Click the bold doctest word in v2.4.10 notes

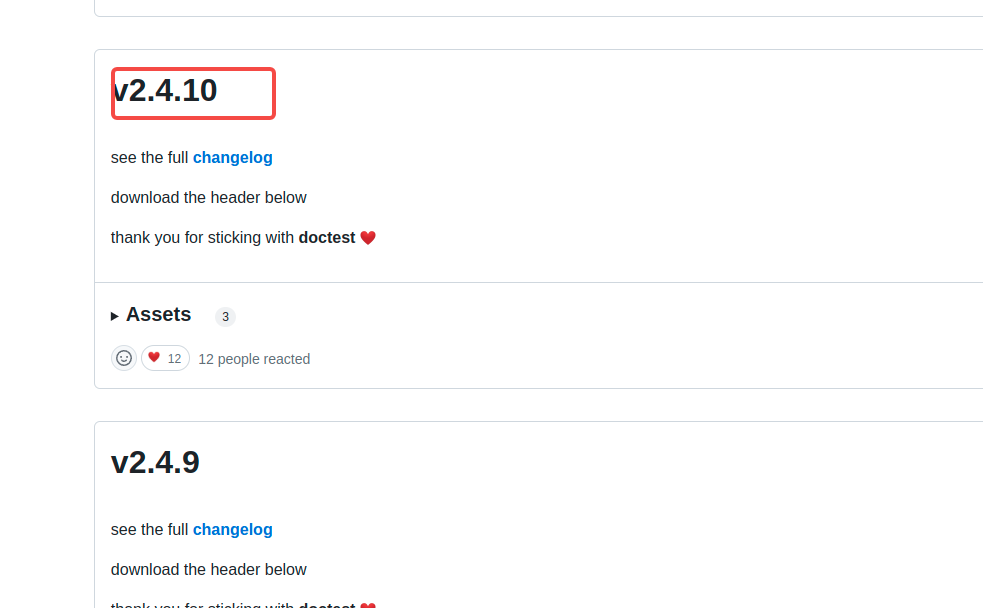[327, 238]
